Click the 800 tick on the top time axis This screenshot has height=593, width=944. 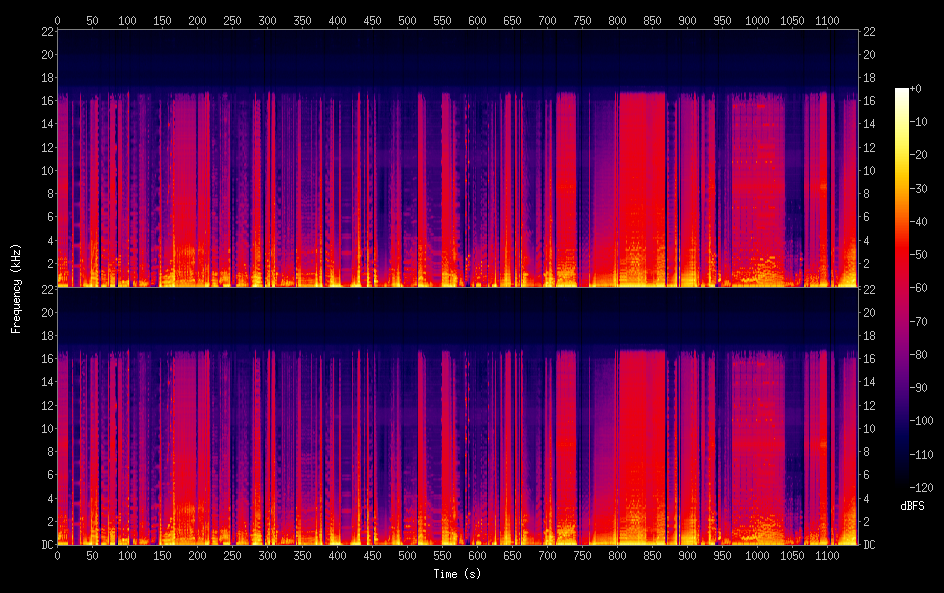coord(617,20)
